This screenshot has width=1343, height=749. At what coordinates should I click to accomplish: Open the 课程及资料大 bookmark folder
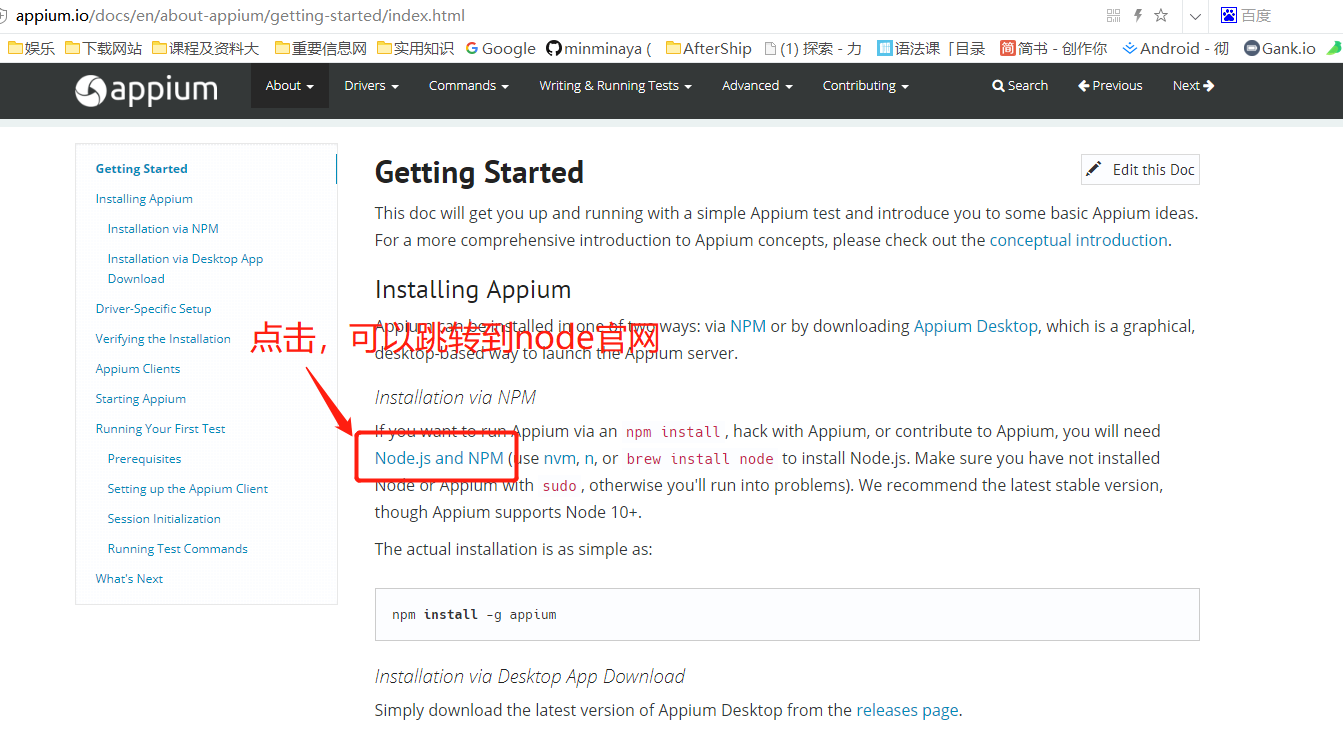point(206,48)
